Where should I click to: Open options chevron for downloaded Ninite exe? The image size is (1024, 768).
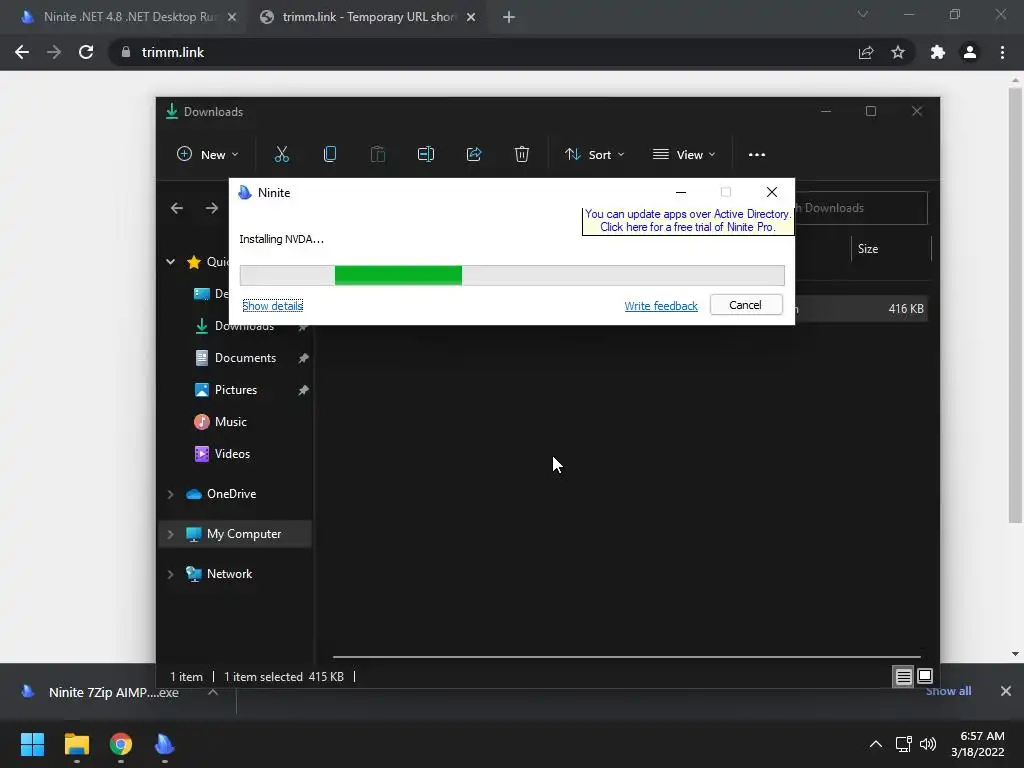pos(213,692)
